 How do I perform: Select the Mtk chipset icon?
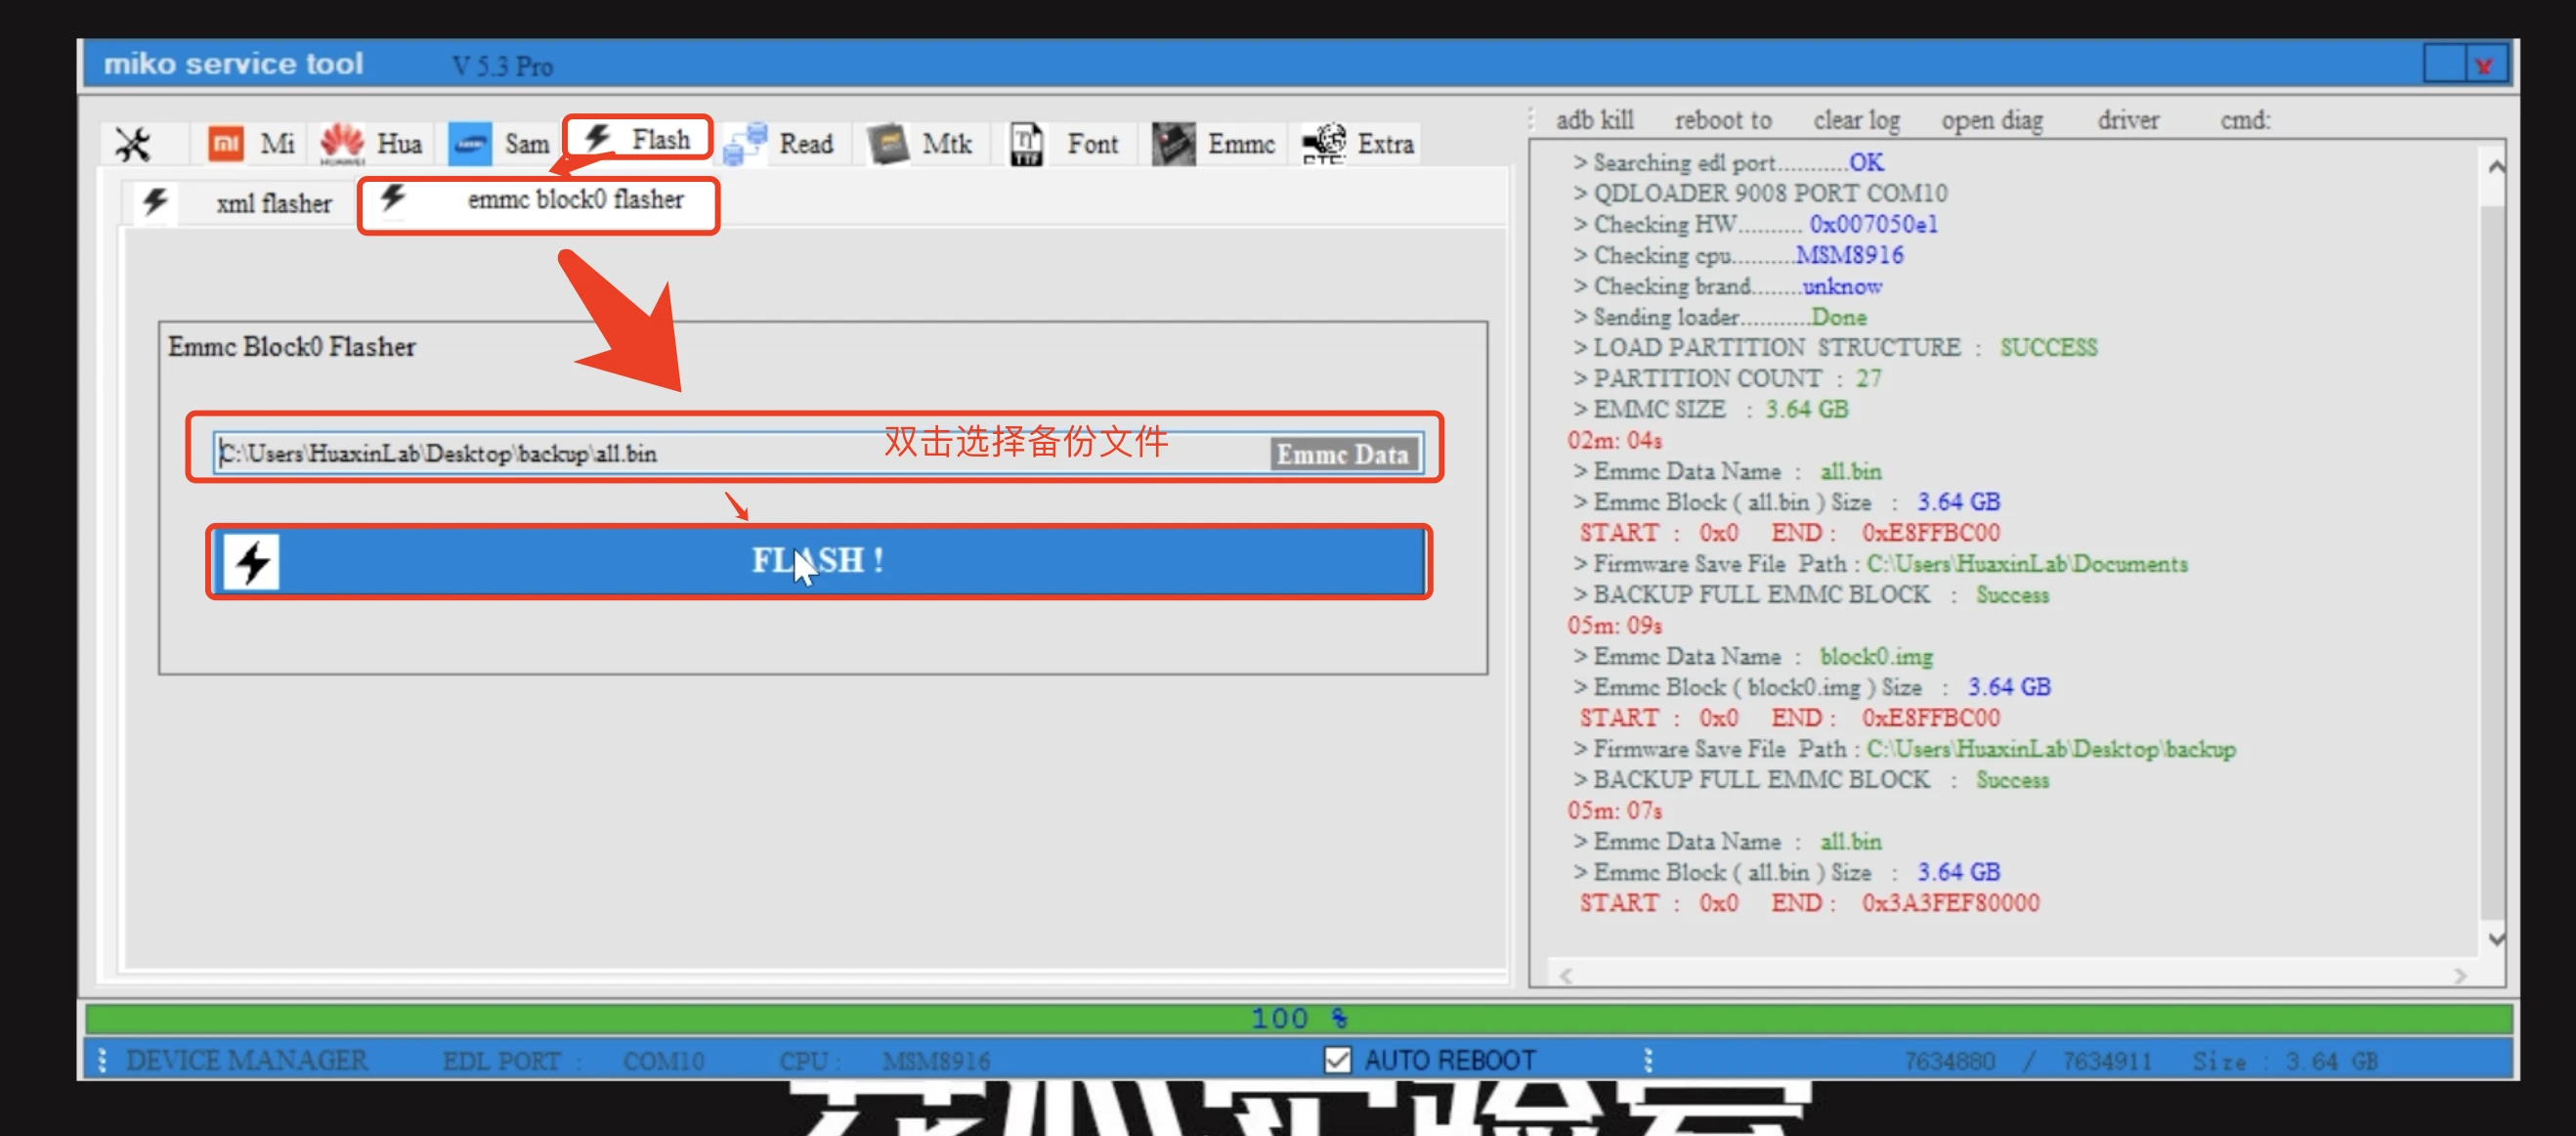tap(921, 143)
